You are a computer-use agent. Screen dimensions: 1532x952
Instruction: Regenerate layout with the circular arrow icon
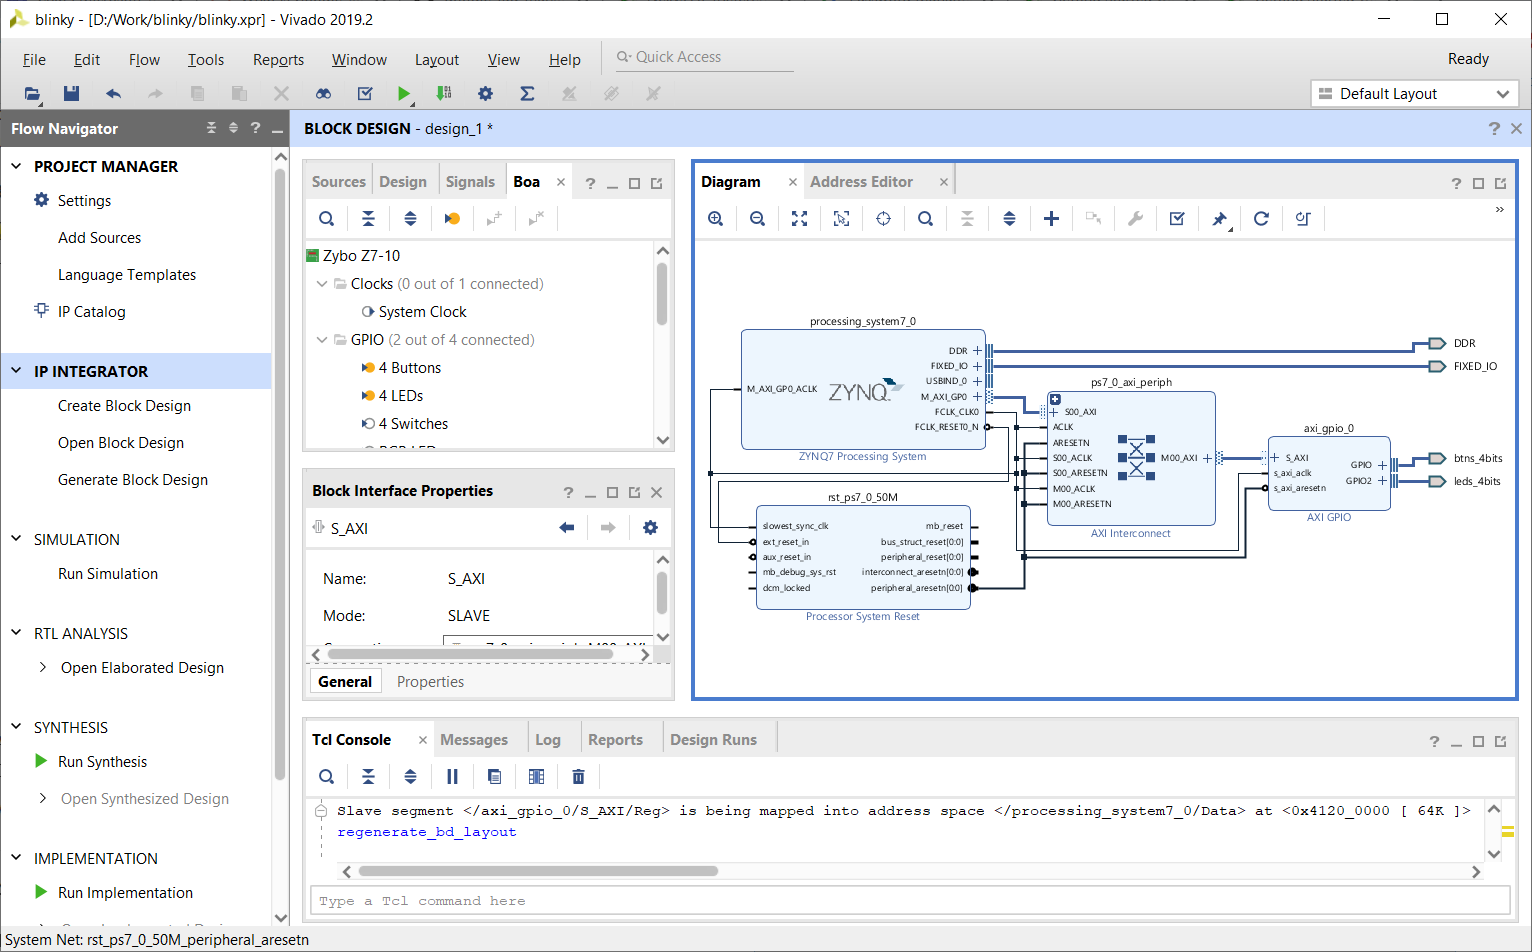point(1261,218)
